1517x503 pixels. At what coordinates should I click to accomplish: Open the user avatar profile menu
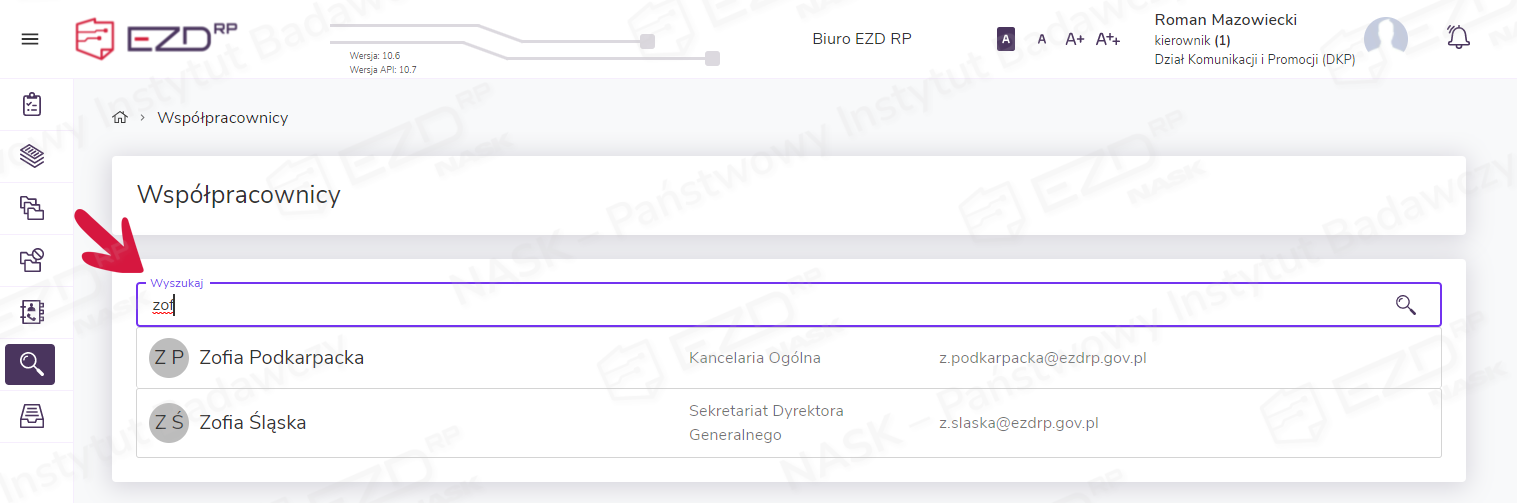coord(1386,39)
